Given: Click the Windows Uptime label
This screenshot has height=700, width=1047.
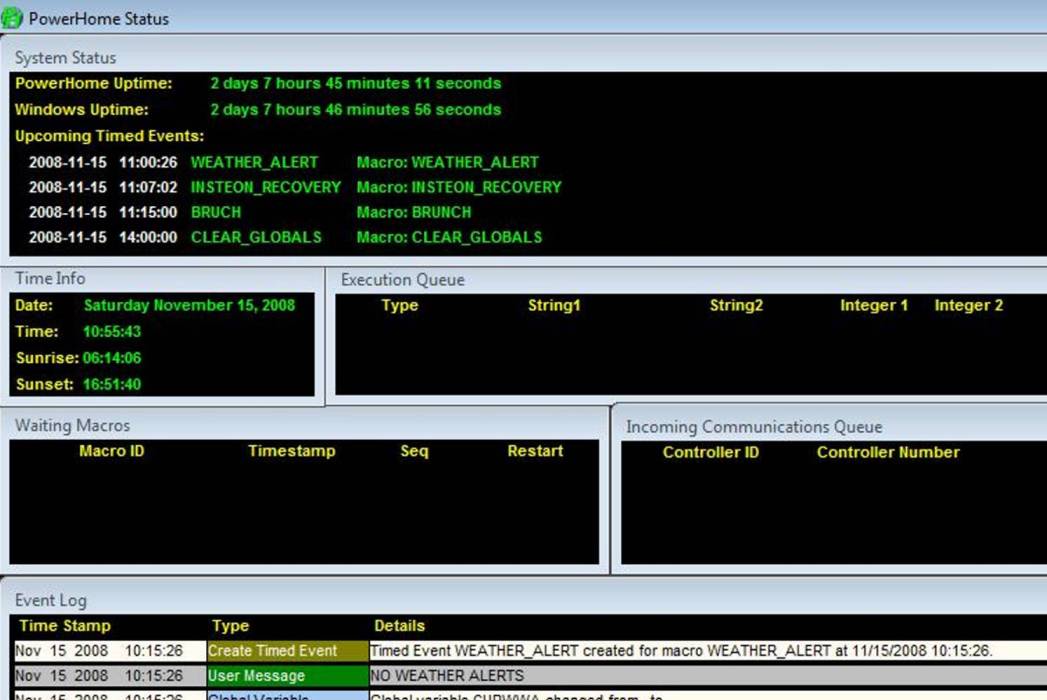Looking at the screenshot, I should pyautogui.click(x=81, y=110).
